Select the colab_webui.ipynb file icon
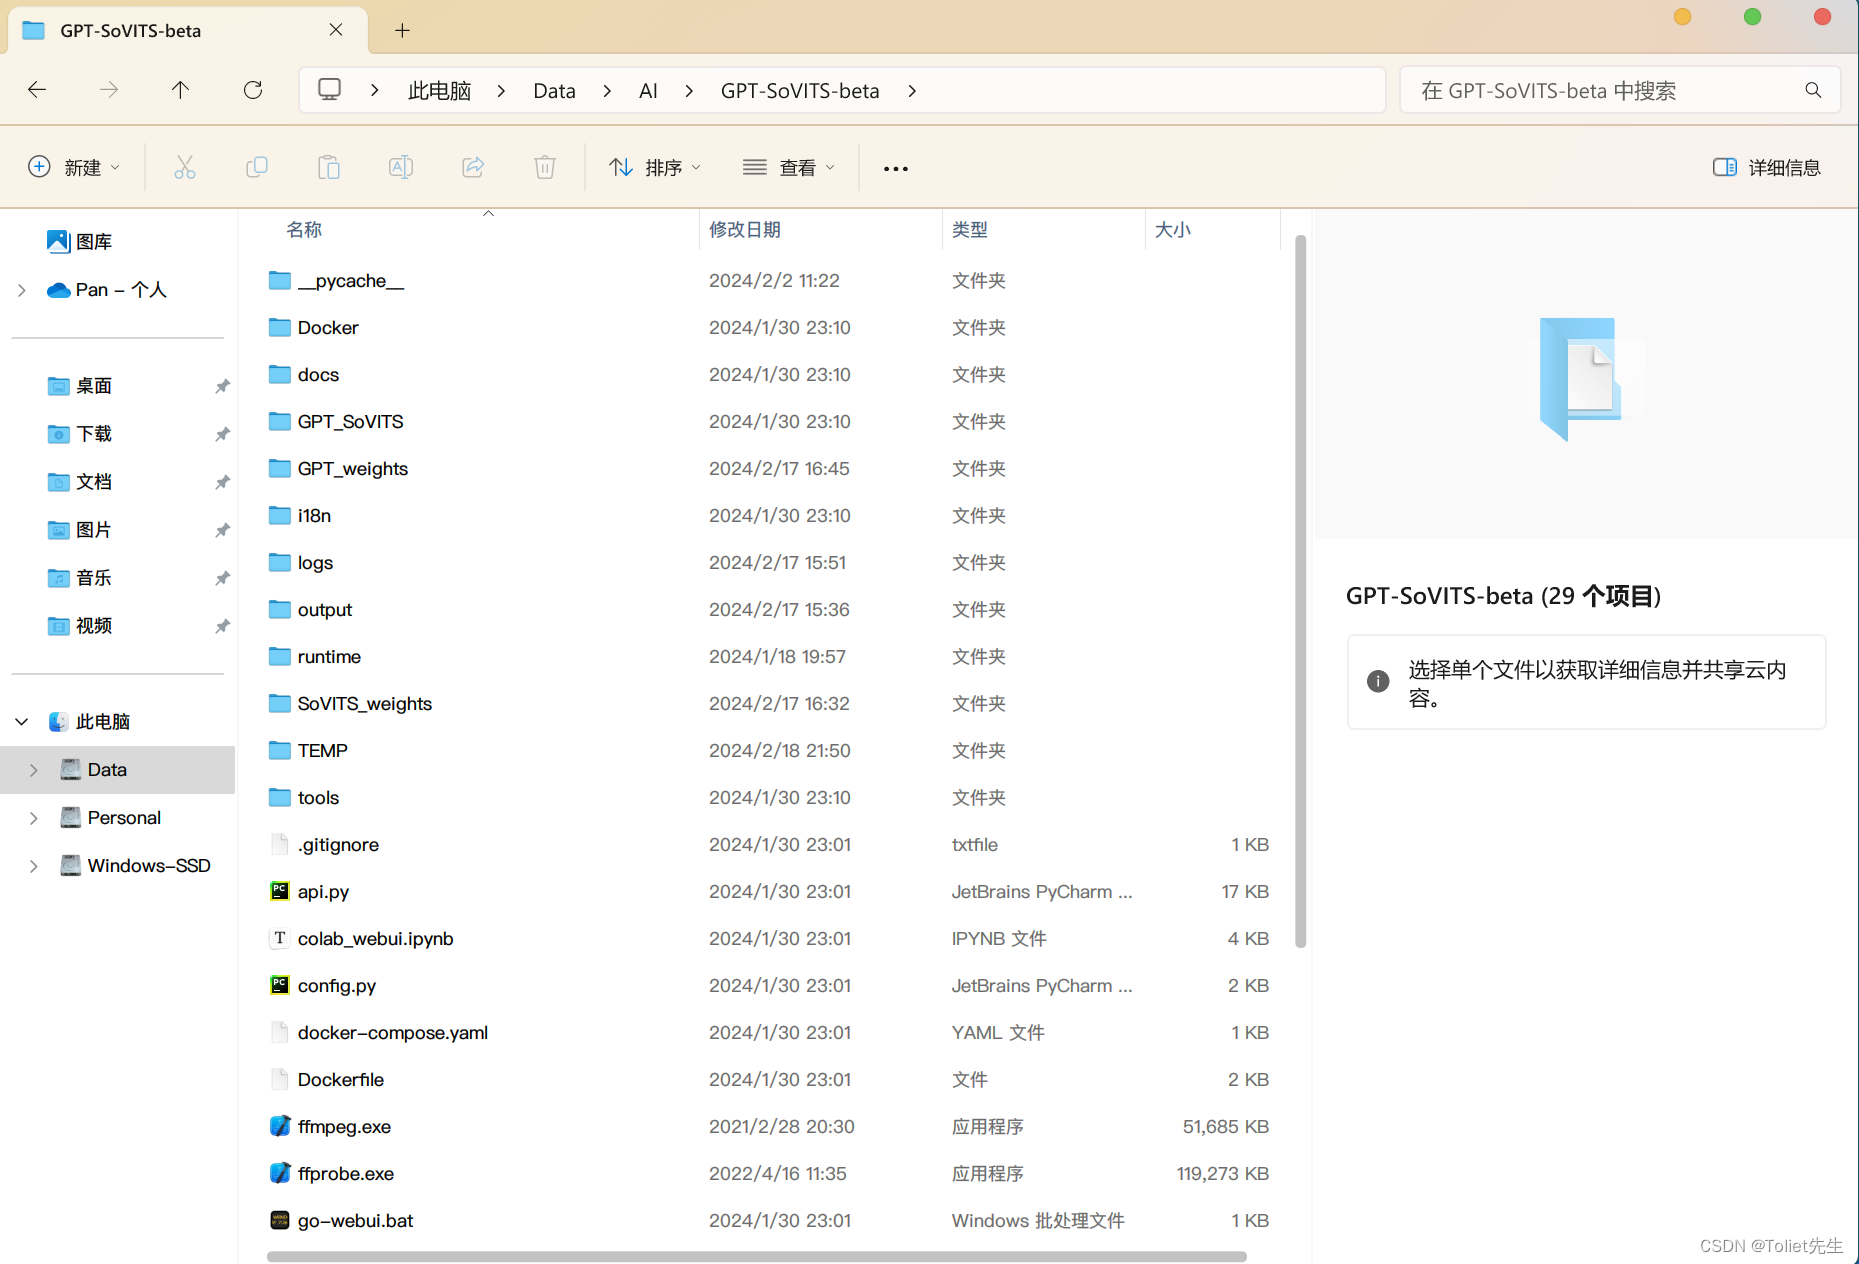Screen dimensions: 1859x1264 coord(280,938)
